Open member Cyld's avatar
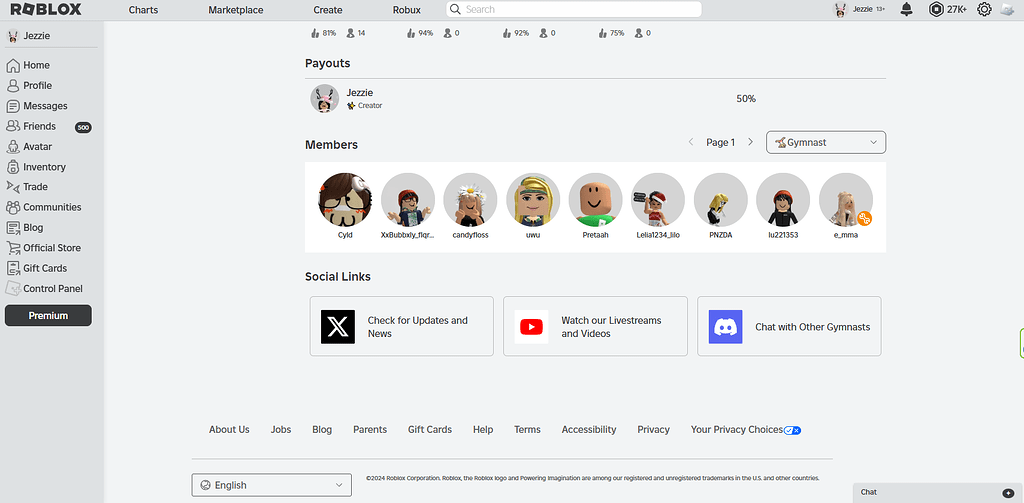1024x503 pixels. tap(345, 199)
